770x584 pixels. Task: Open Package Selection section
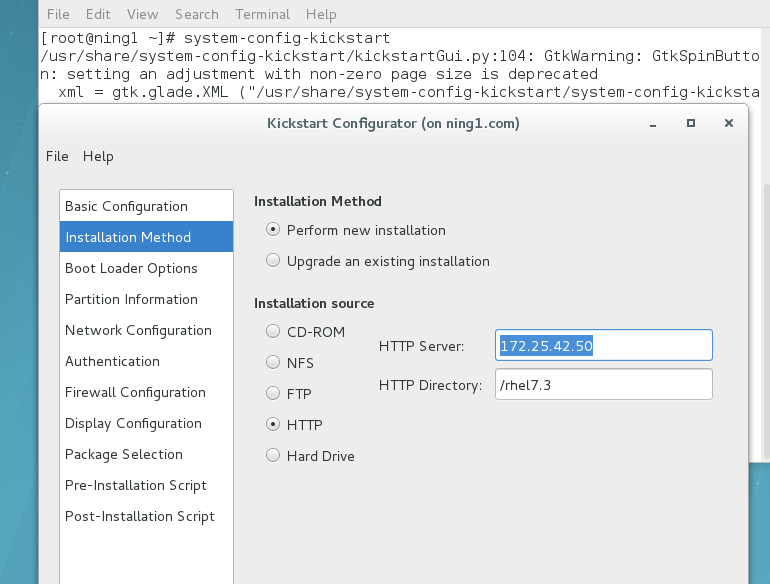[146, 454]
